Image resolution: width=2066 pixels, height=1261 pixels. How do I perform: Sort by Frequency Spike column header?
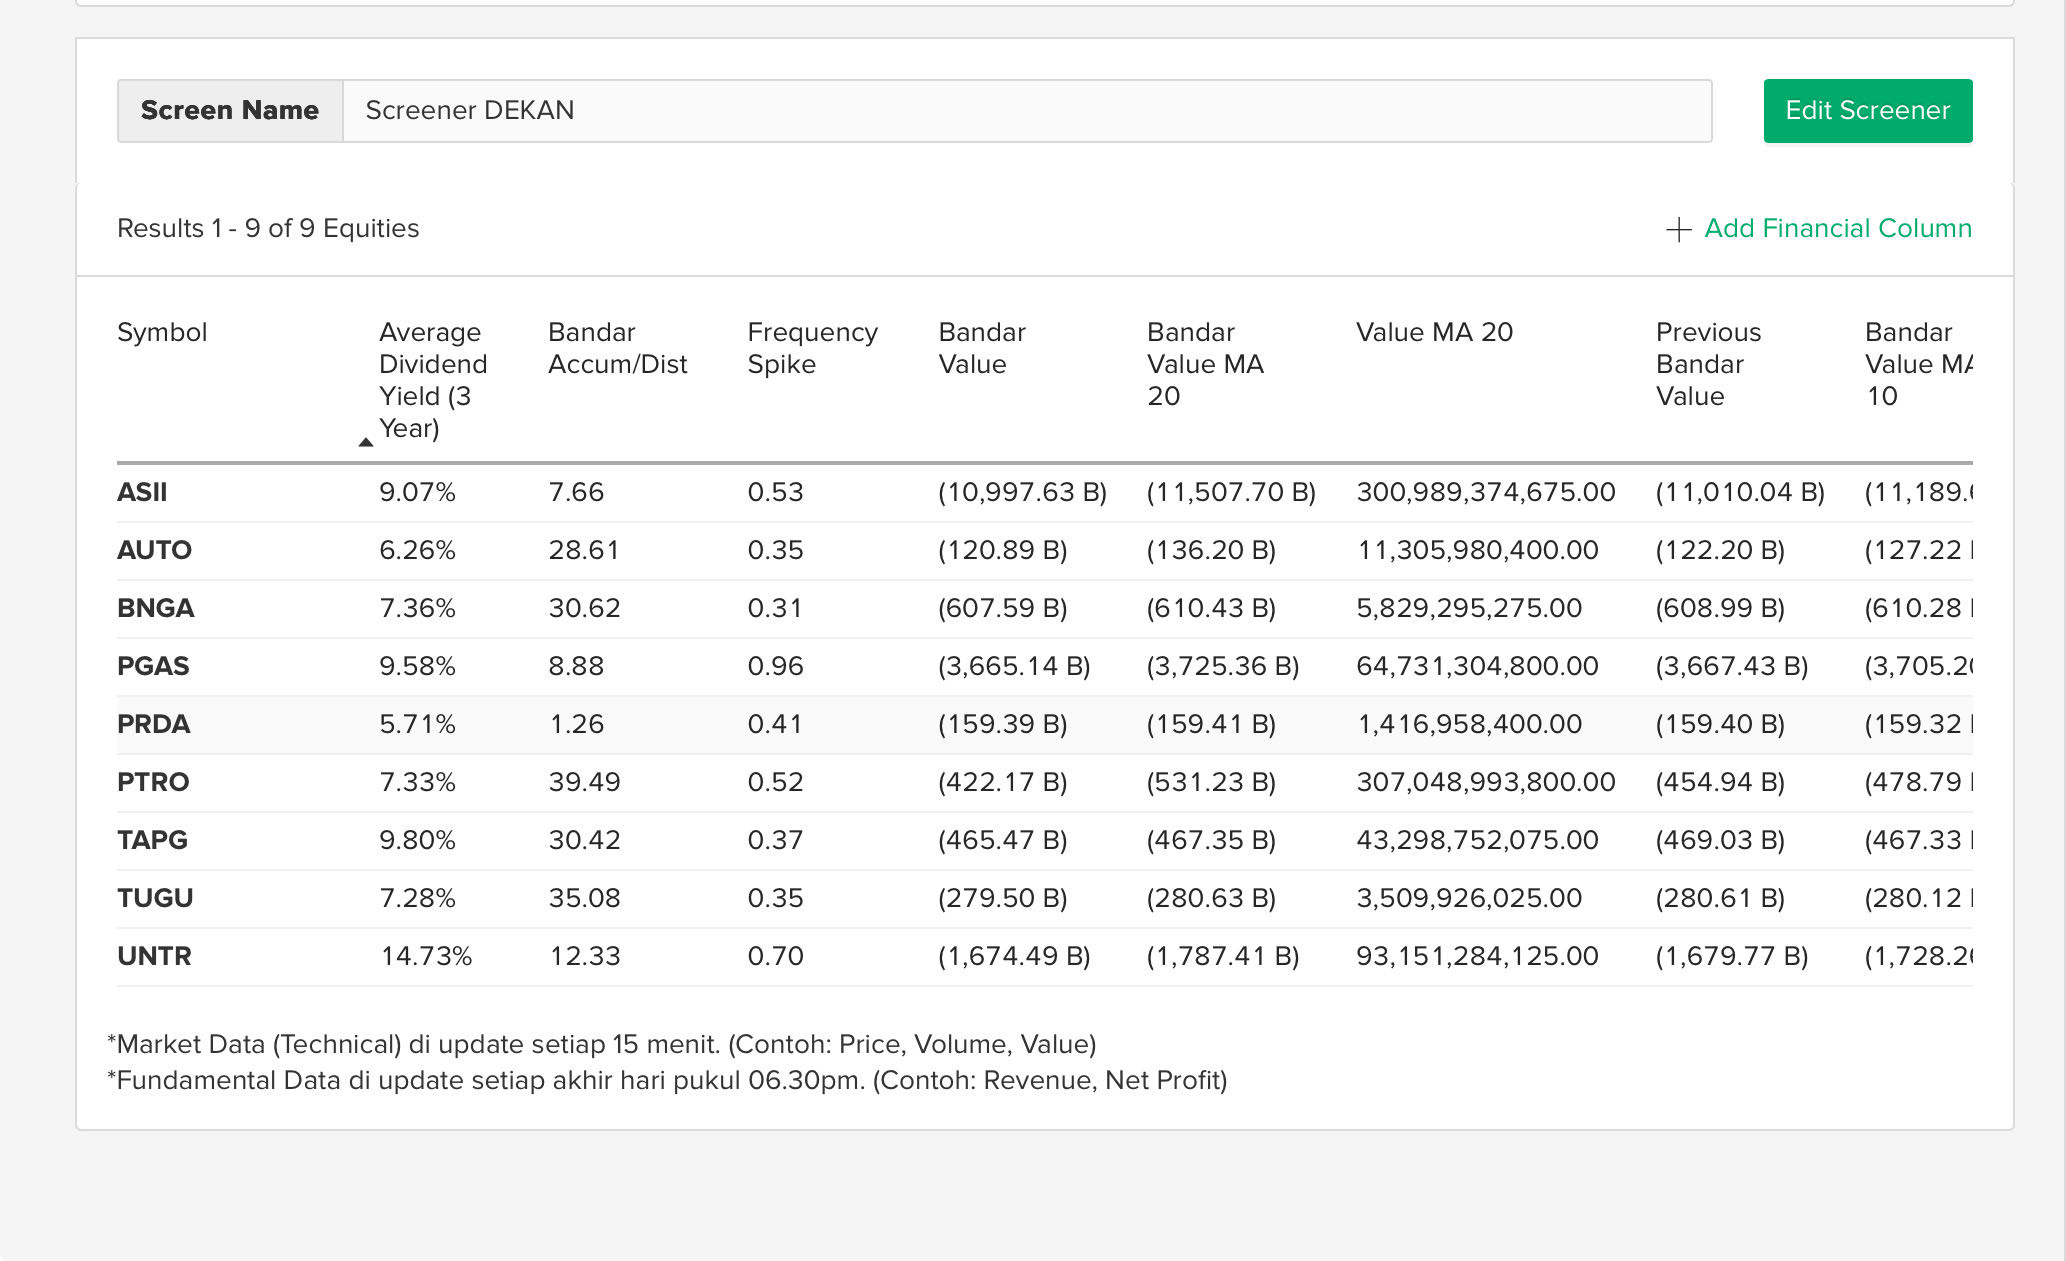[x=812, y=348]
